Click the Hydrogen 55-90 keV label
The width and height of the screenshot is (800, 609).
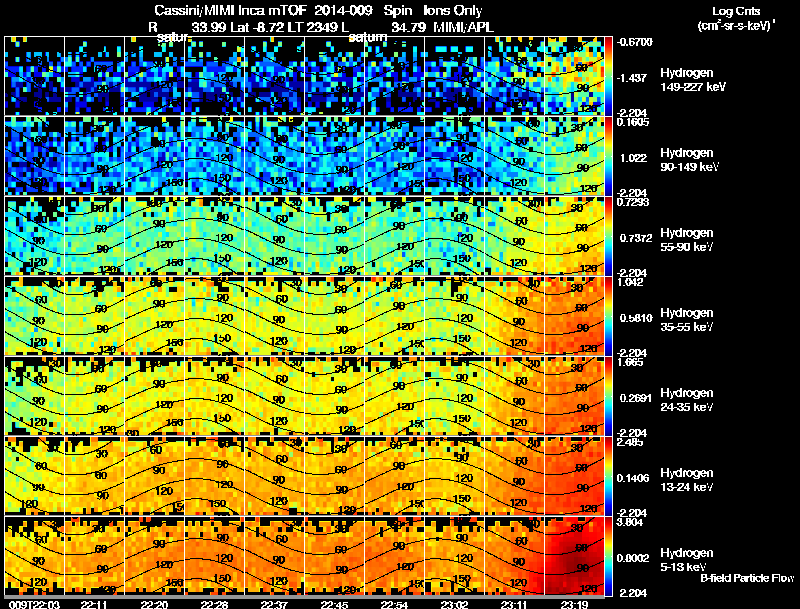(x=687, y=240)
